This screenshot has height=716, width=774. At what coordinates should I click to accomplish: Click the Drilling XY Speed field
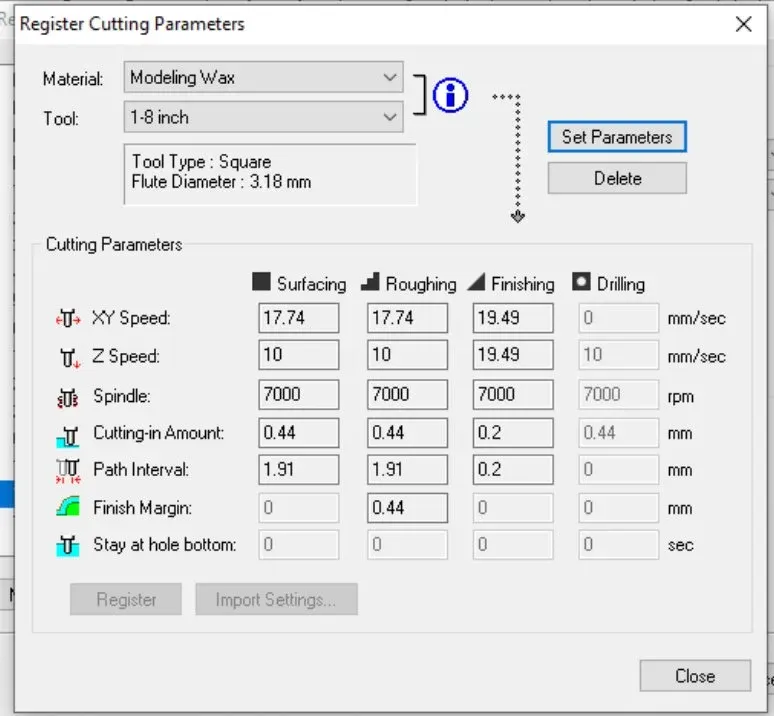[x=619, y=318]
